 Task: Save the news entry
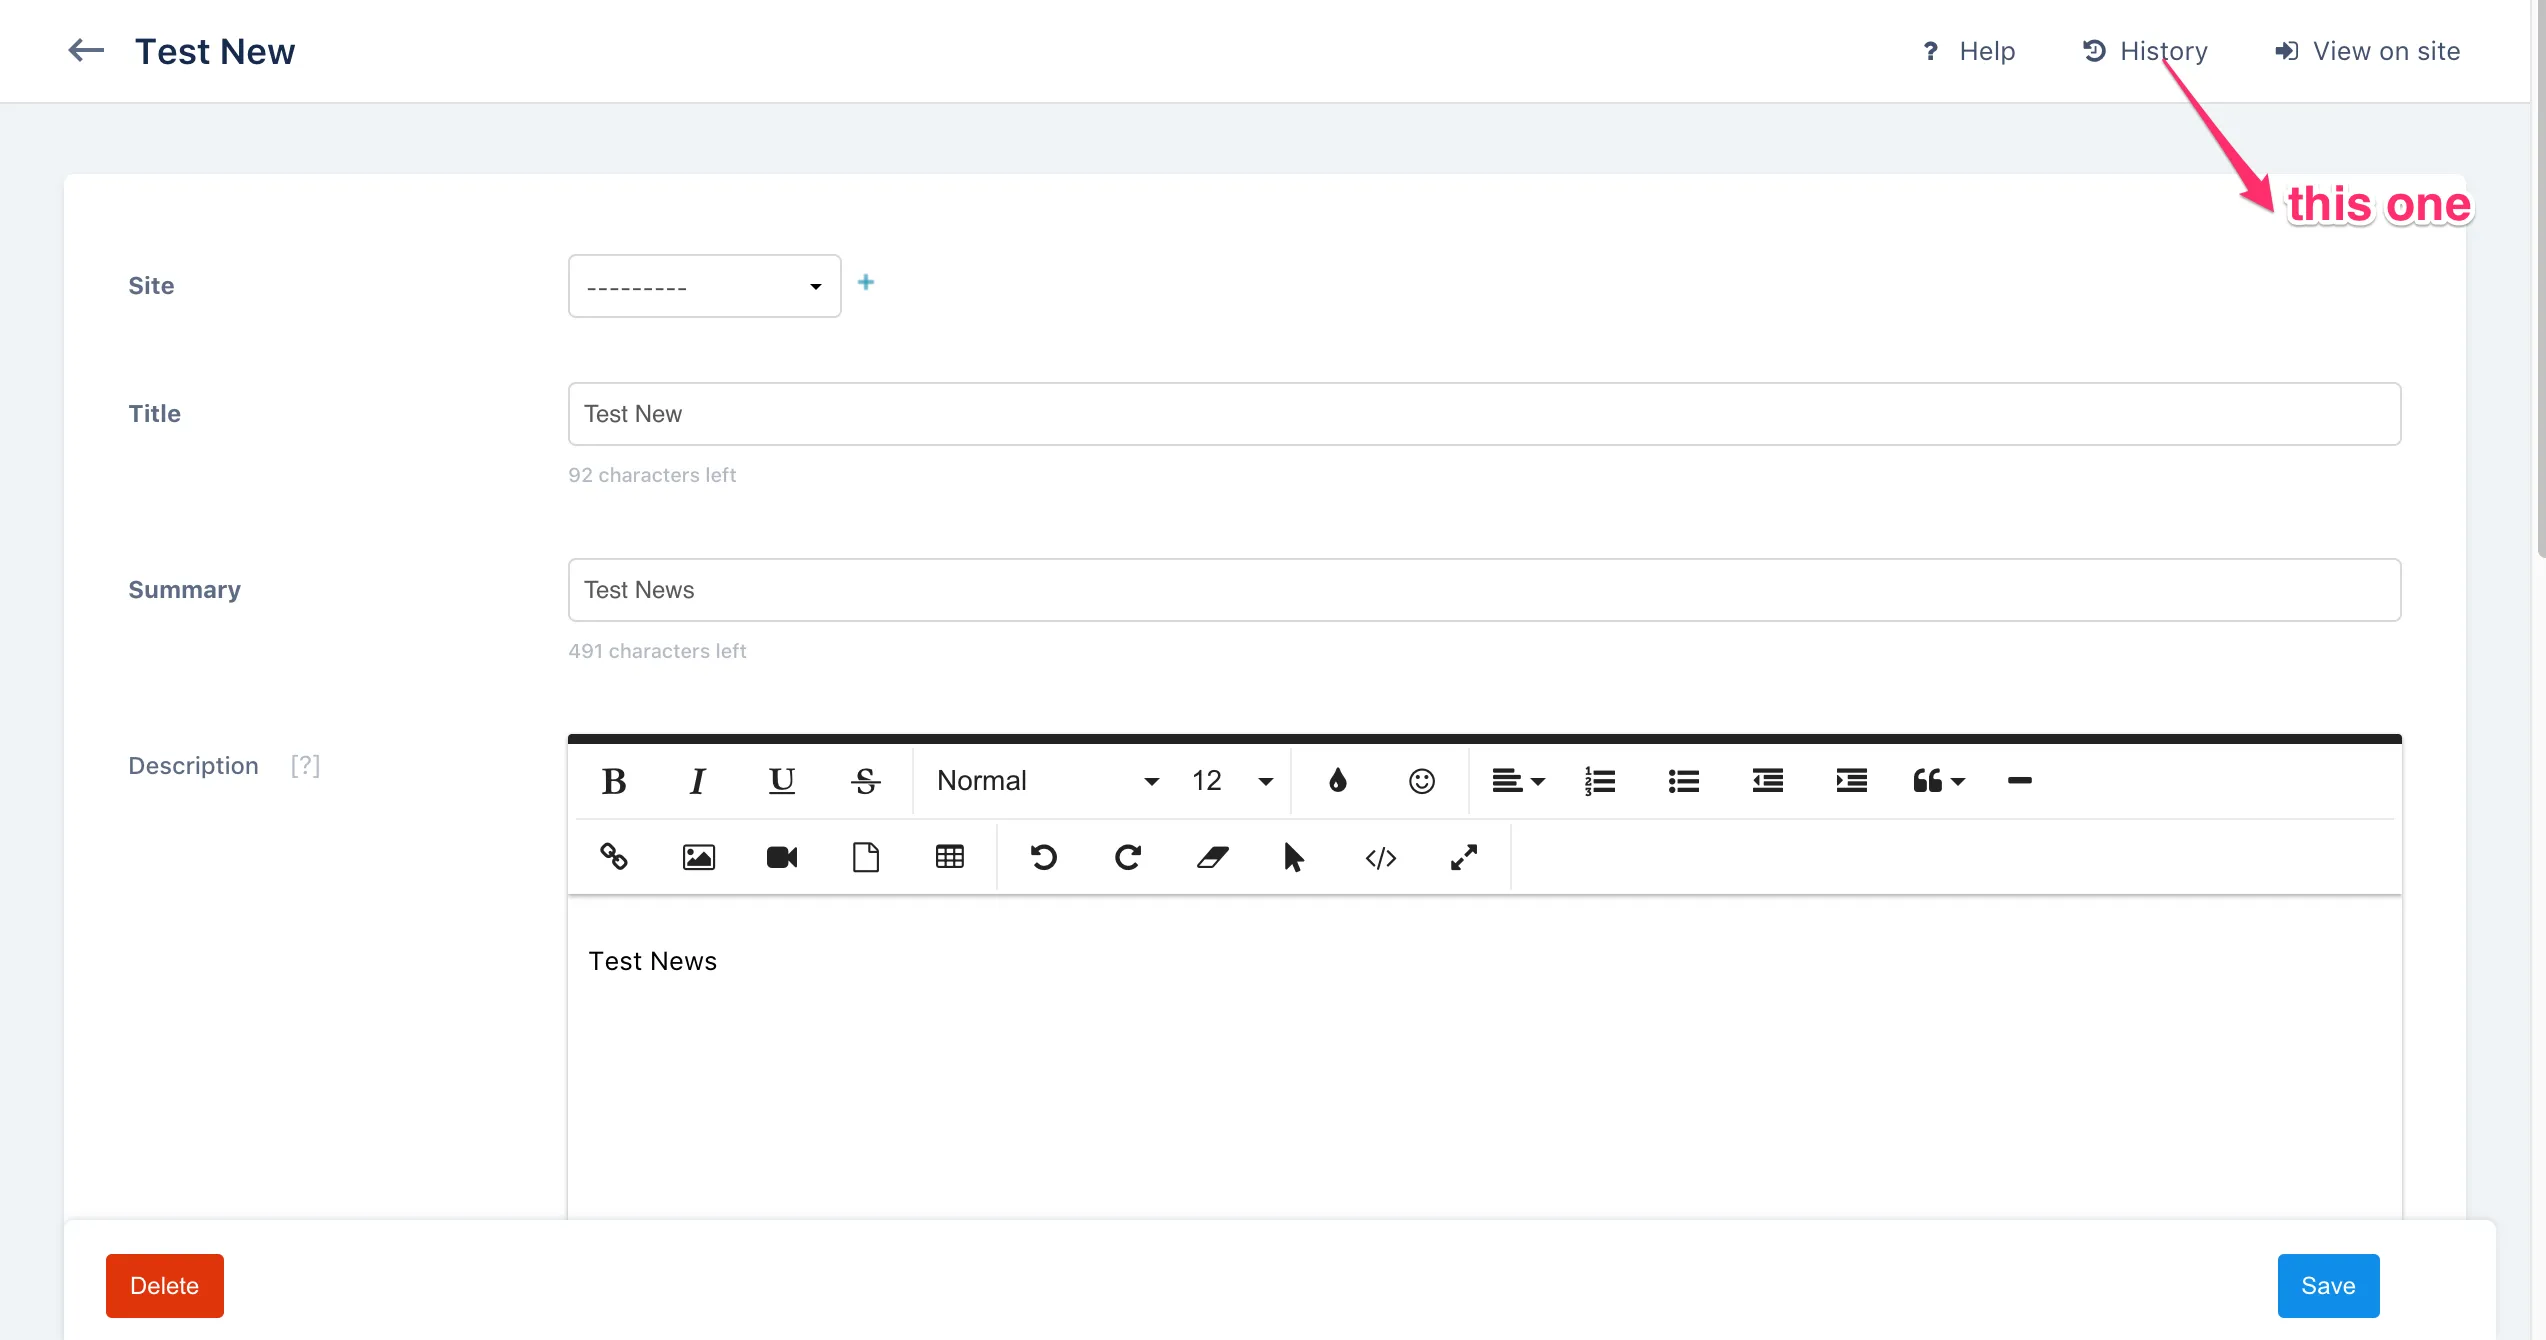(2327, 1285)
